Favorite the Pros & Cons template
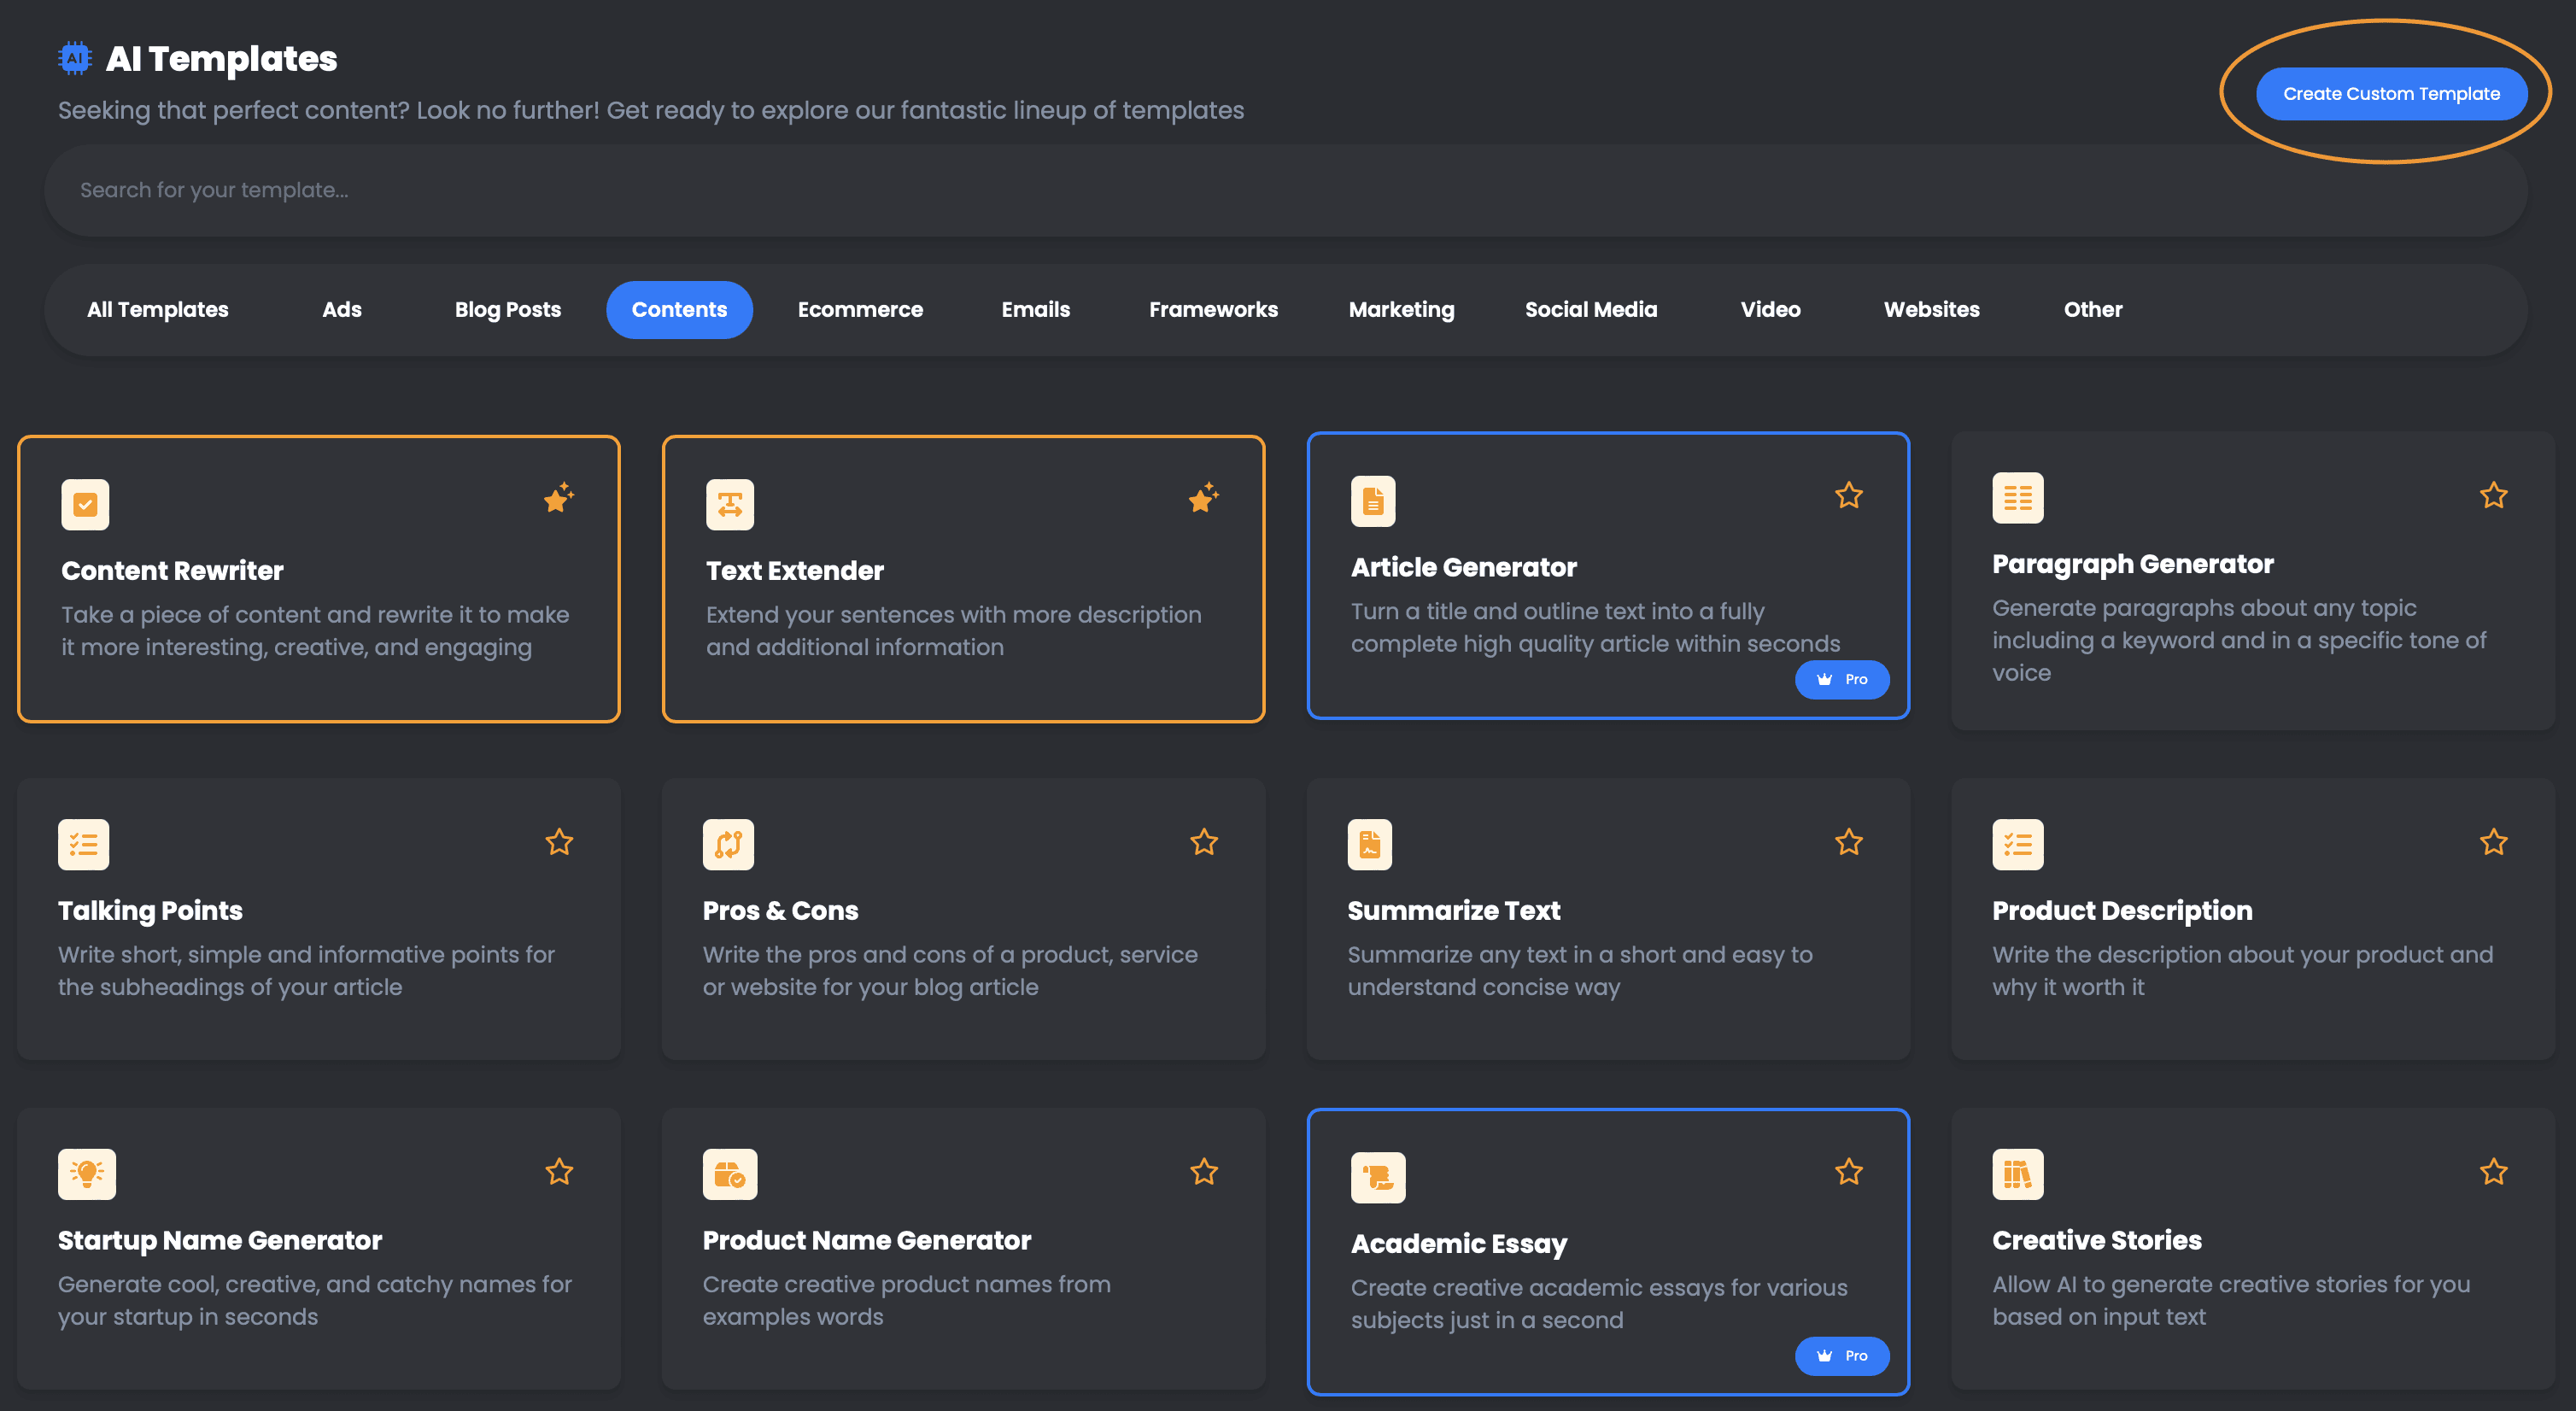Screen dimensions: 2576x1411 pyautogui.click(x=1204, y=842)
